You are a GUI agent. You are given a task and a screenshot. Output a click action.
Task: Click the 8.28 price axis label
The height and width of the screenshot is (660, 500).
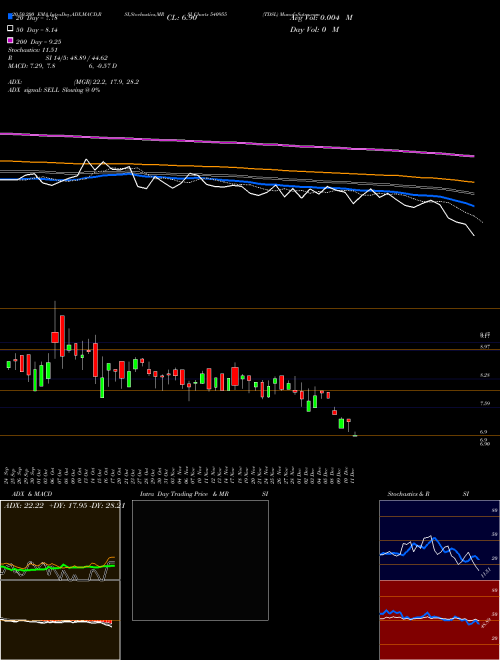[484, 375]
